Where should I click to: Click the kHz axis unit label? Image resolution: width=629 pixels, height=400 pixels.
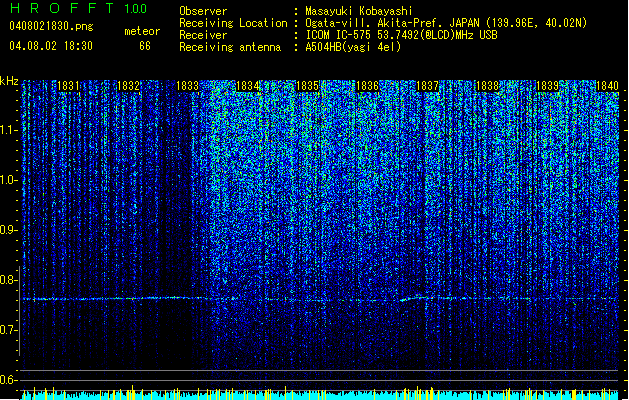click(9, 81)
